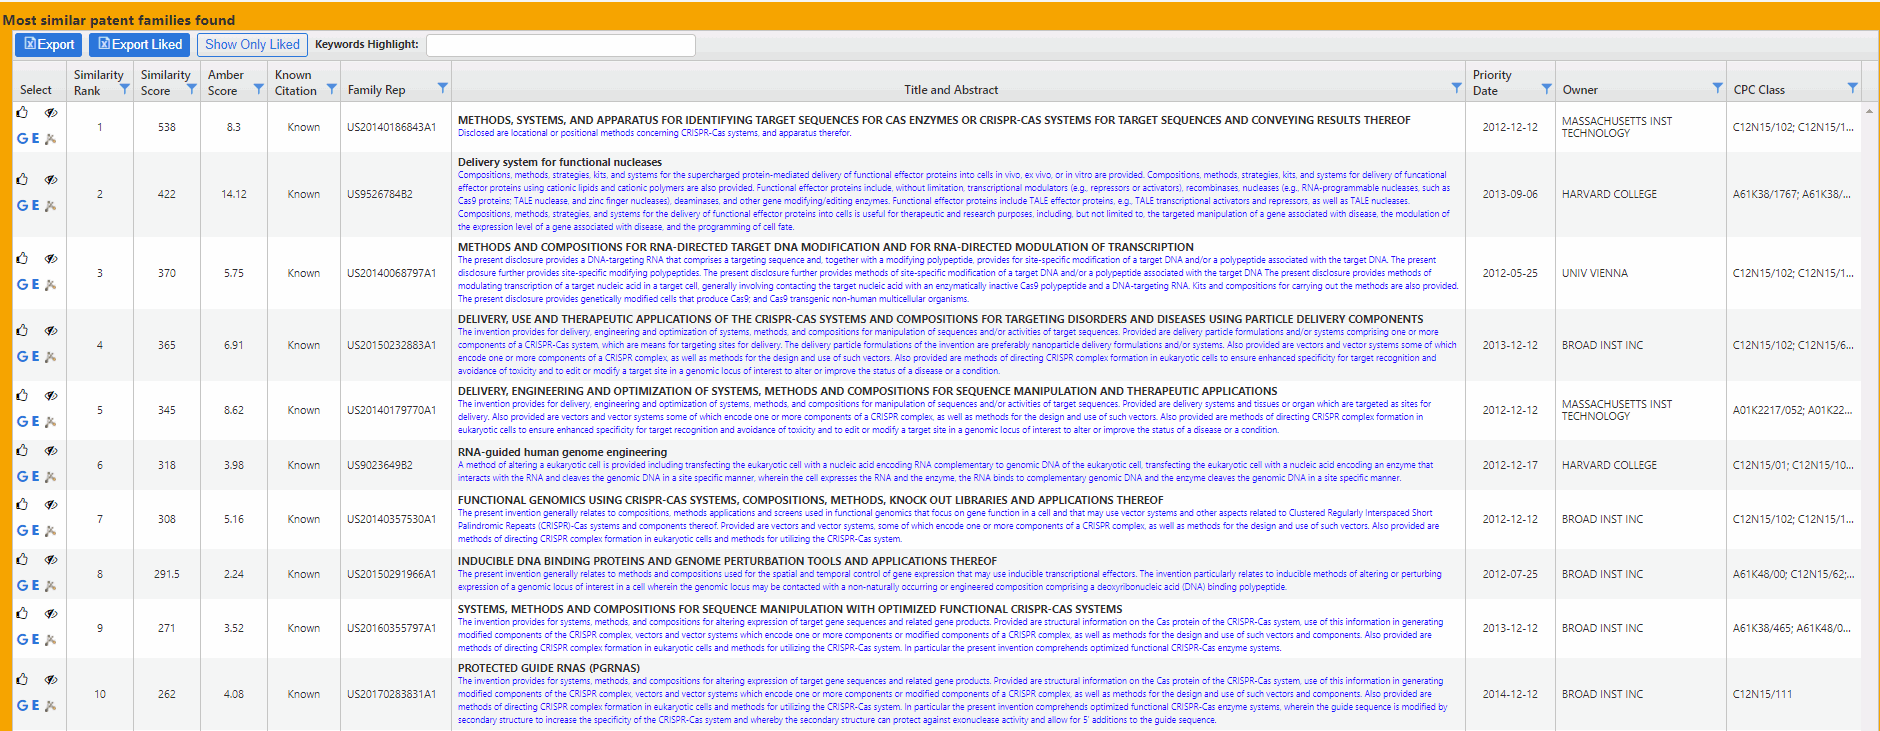
Task: Click thumbs-up icon in rank 4 row
Action: [x=22, y=331]
